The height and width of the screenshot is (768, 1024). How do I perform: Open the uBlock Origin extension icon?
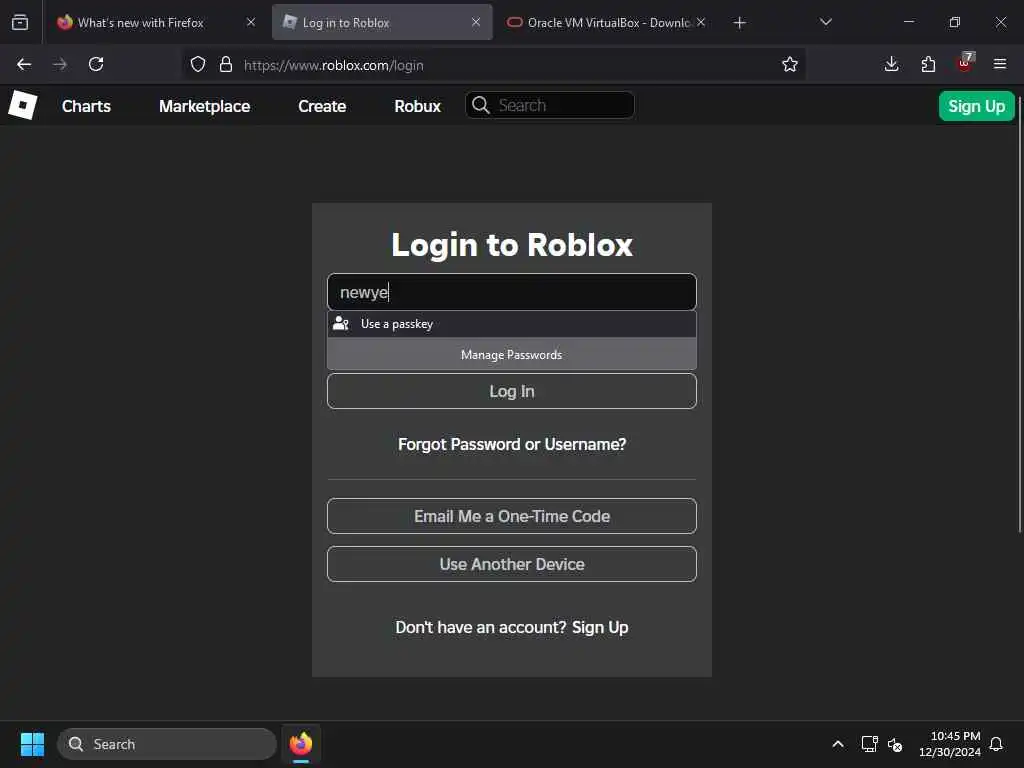point(965,63)
